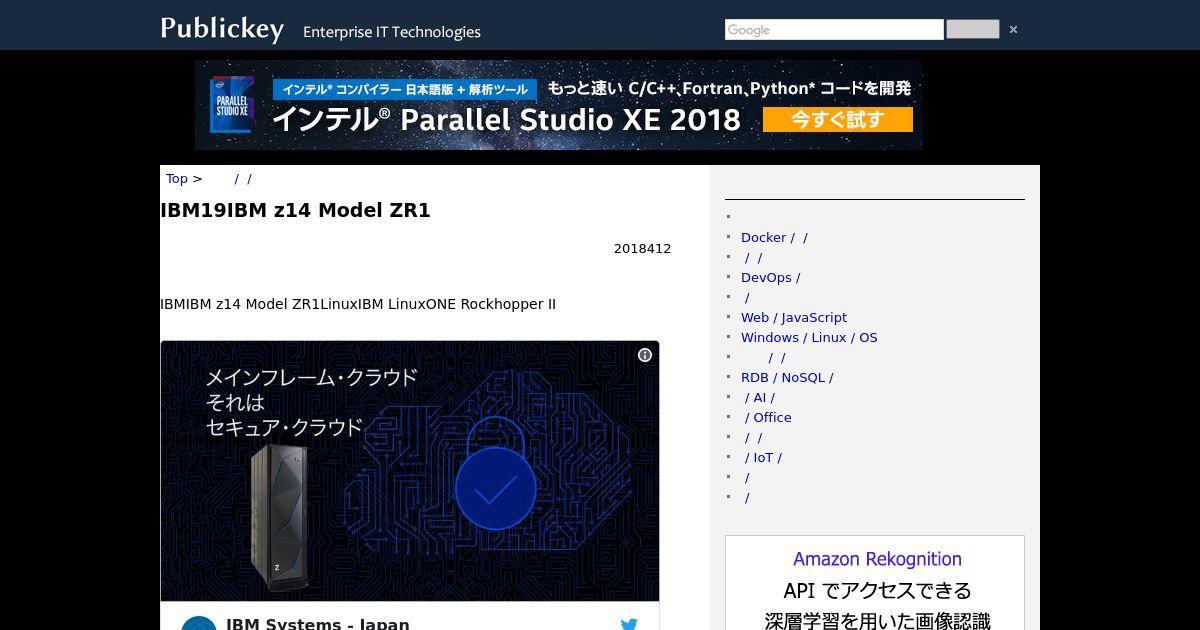
Task: Click the Enterprise IT Technologies tagline
Action: [x=392, y=32]
